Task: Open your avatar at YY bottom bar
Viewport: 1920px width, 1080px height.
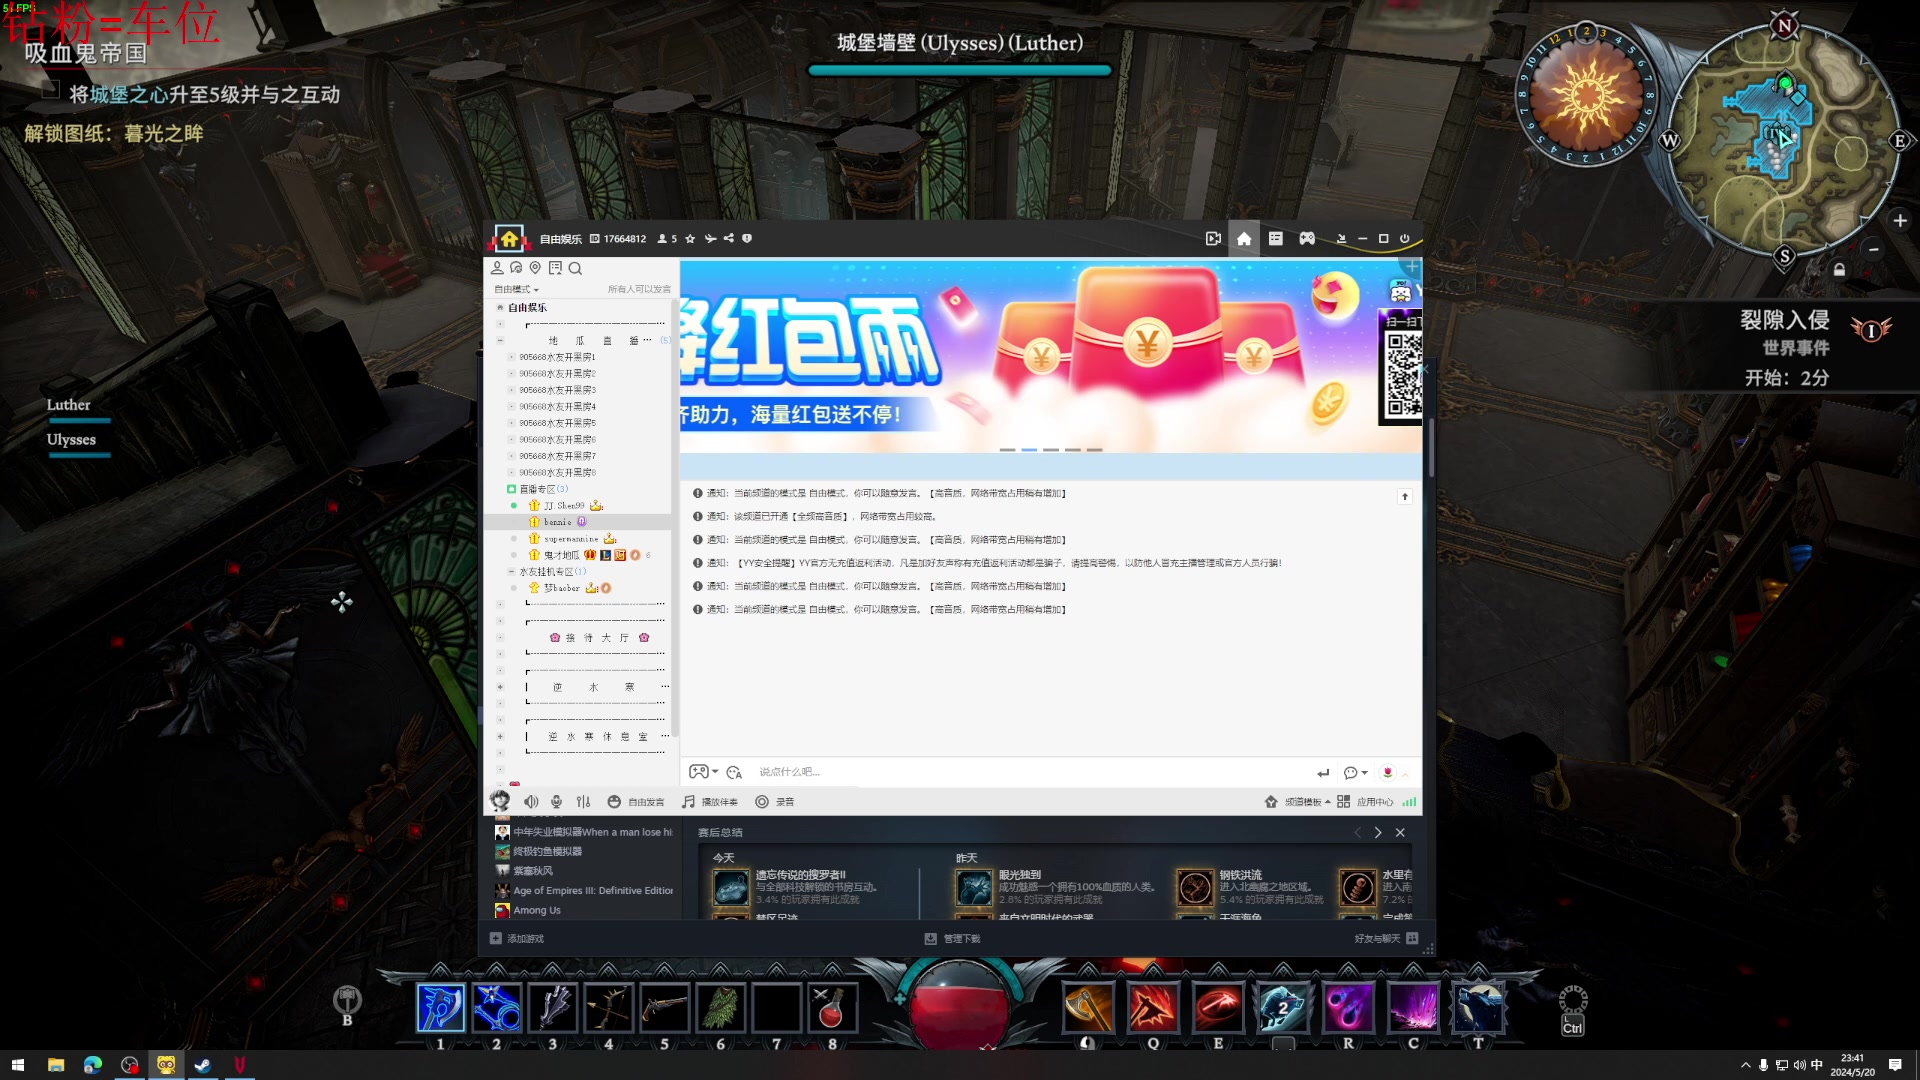Action: [500, 801]
